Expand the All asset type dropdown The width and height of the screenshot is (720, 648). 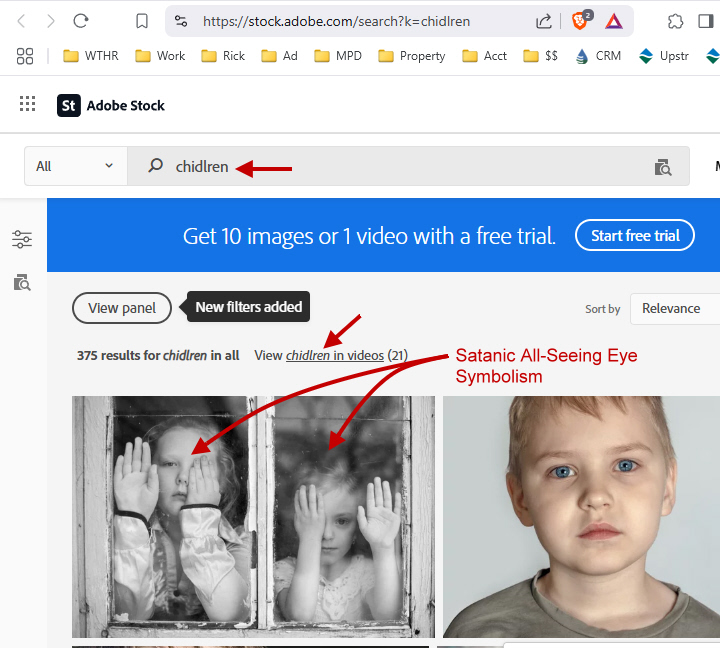[75, 166]
